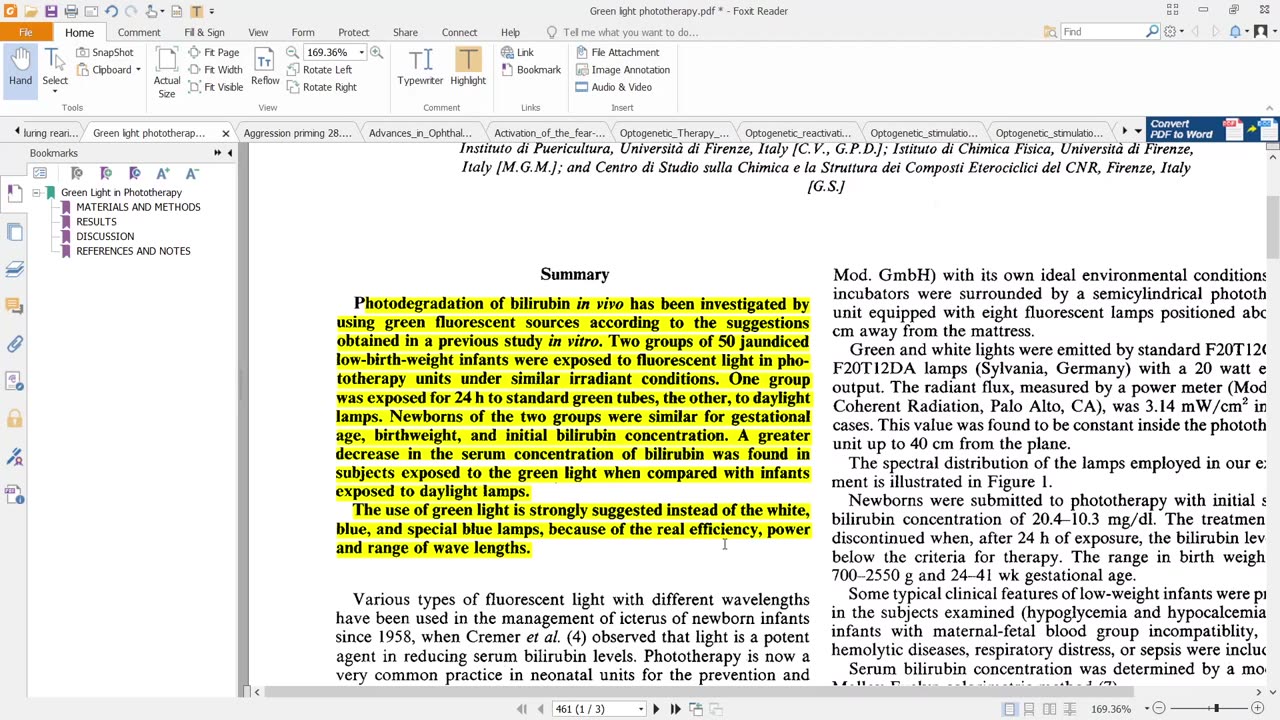Insert Audio & Video
Image resolution: width=1280 pixels, height=720 pixels.
[x=613, y=87]
